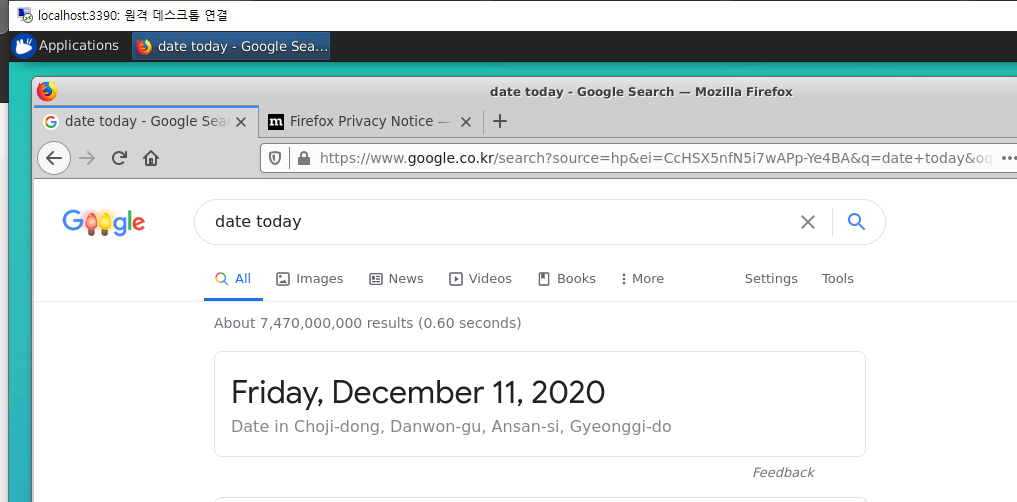Click the remote desktop connection title icon
Screen dimensions: 1017x502
click(x=25, y=15)
